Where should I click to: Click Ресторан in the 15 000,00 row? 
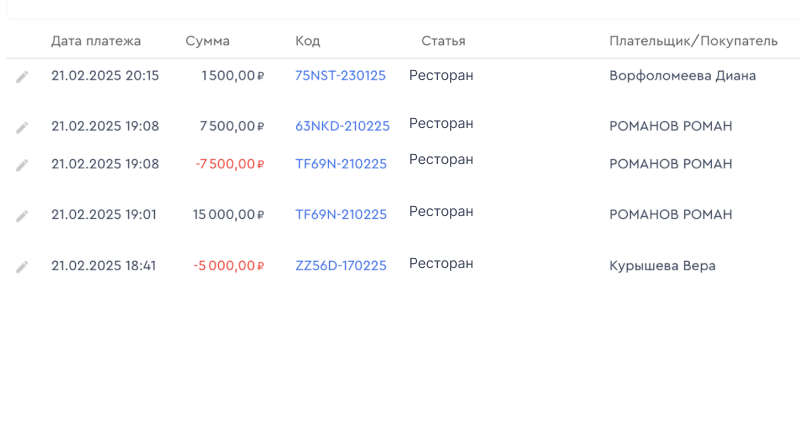click(441, 212)
